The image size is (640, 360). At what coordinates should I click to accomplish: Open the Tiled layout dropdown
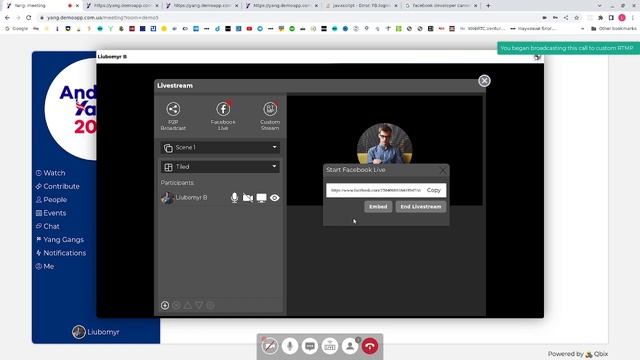pos(220,167)
